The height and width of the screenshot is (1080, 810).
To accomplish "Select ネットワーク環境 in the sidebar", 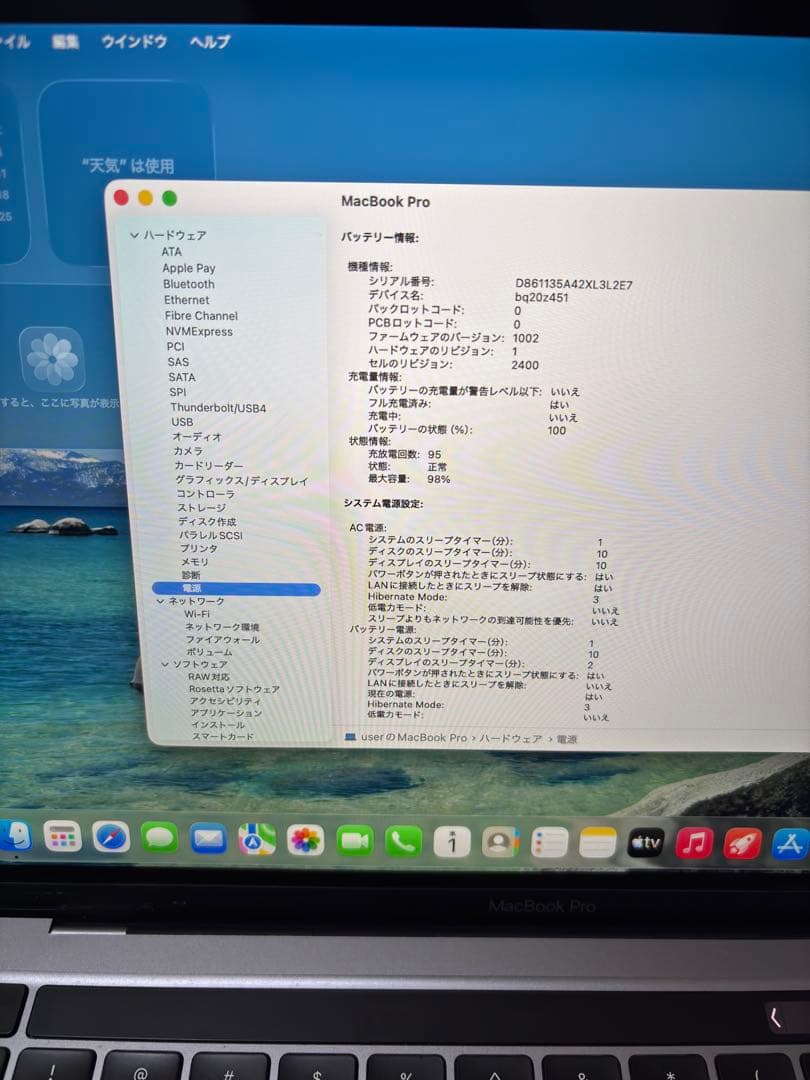I will (222, 627).
